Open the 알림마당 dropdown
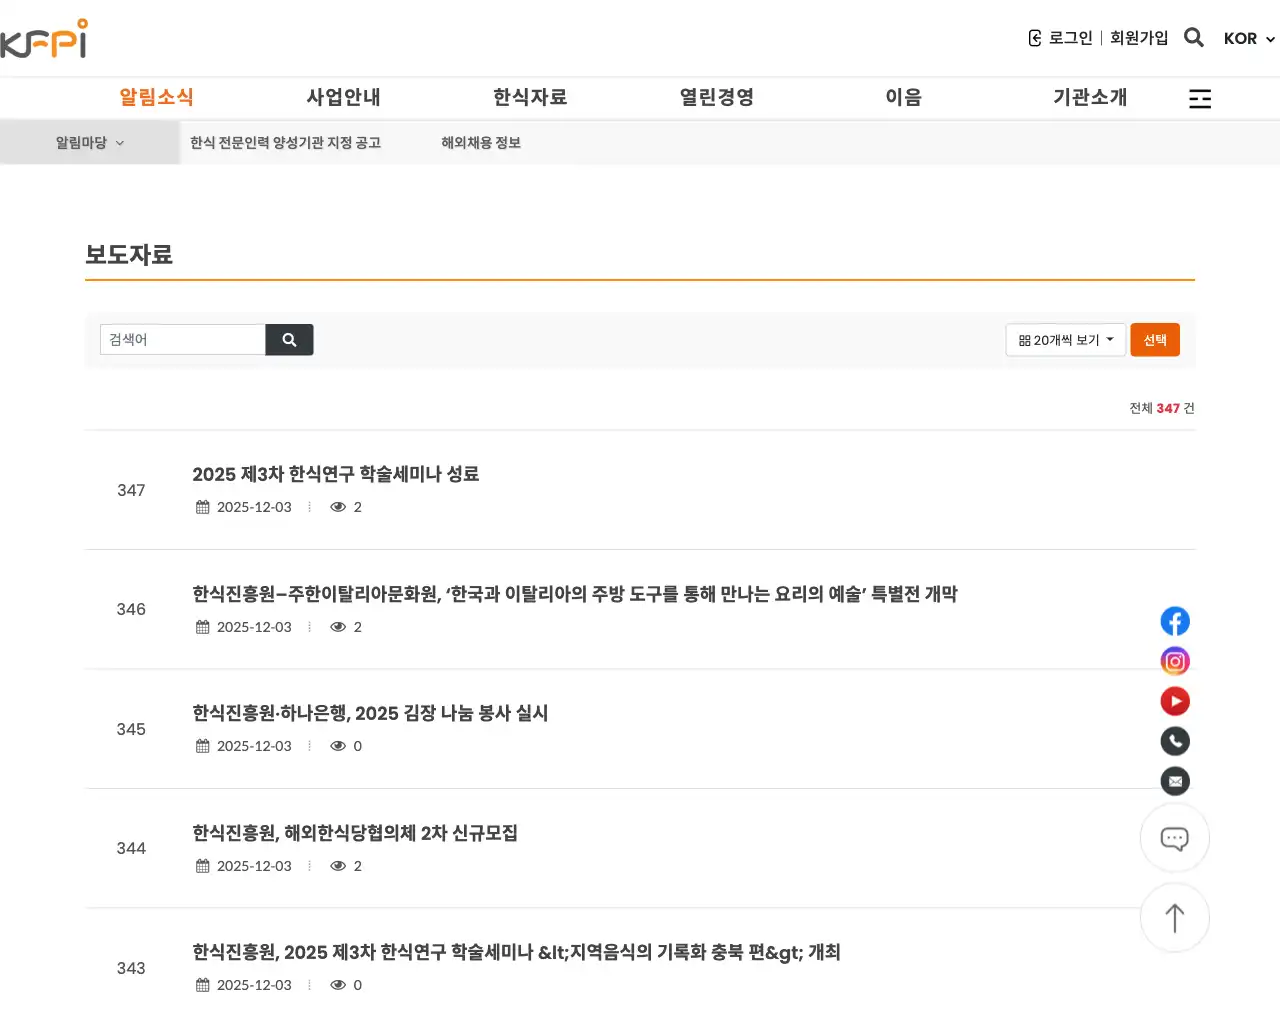 tap(88, 142)
